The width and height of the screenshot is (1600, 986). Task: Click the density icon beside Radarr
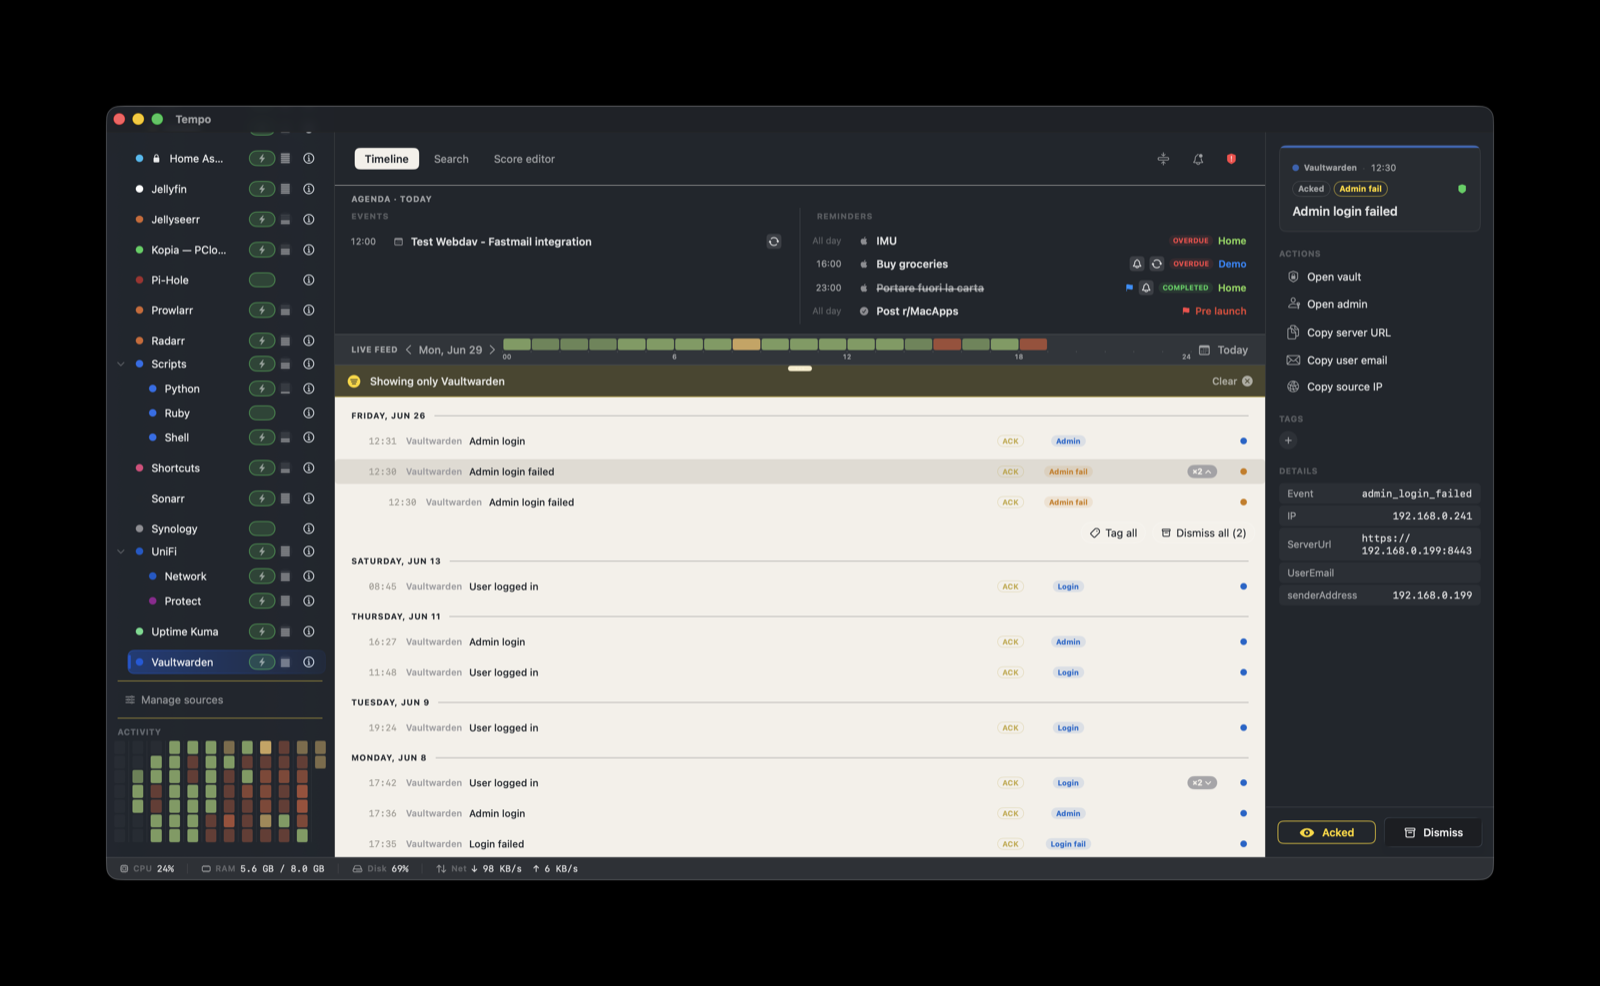coord(285,341)
